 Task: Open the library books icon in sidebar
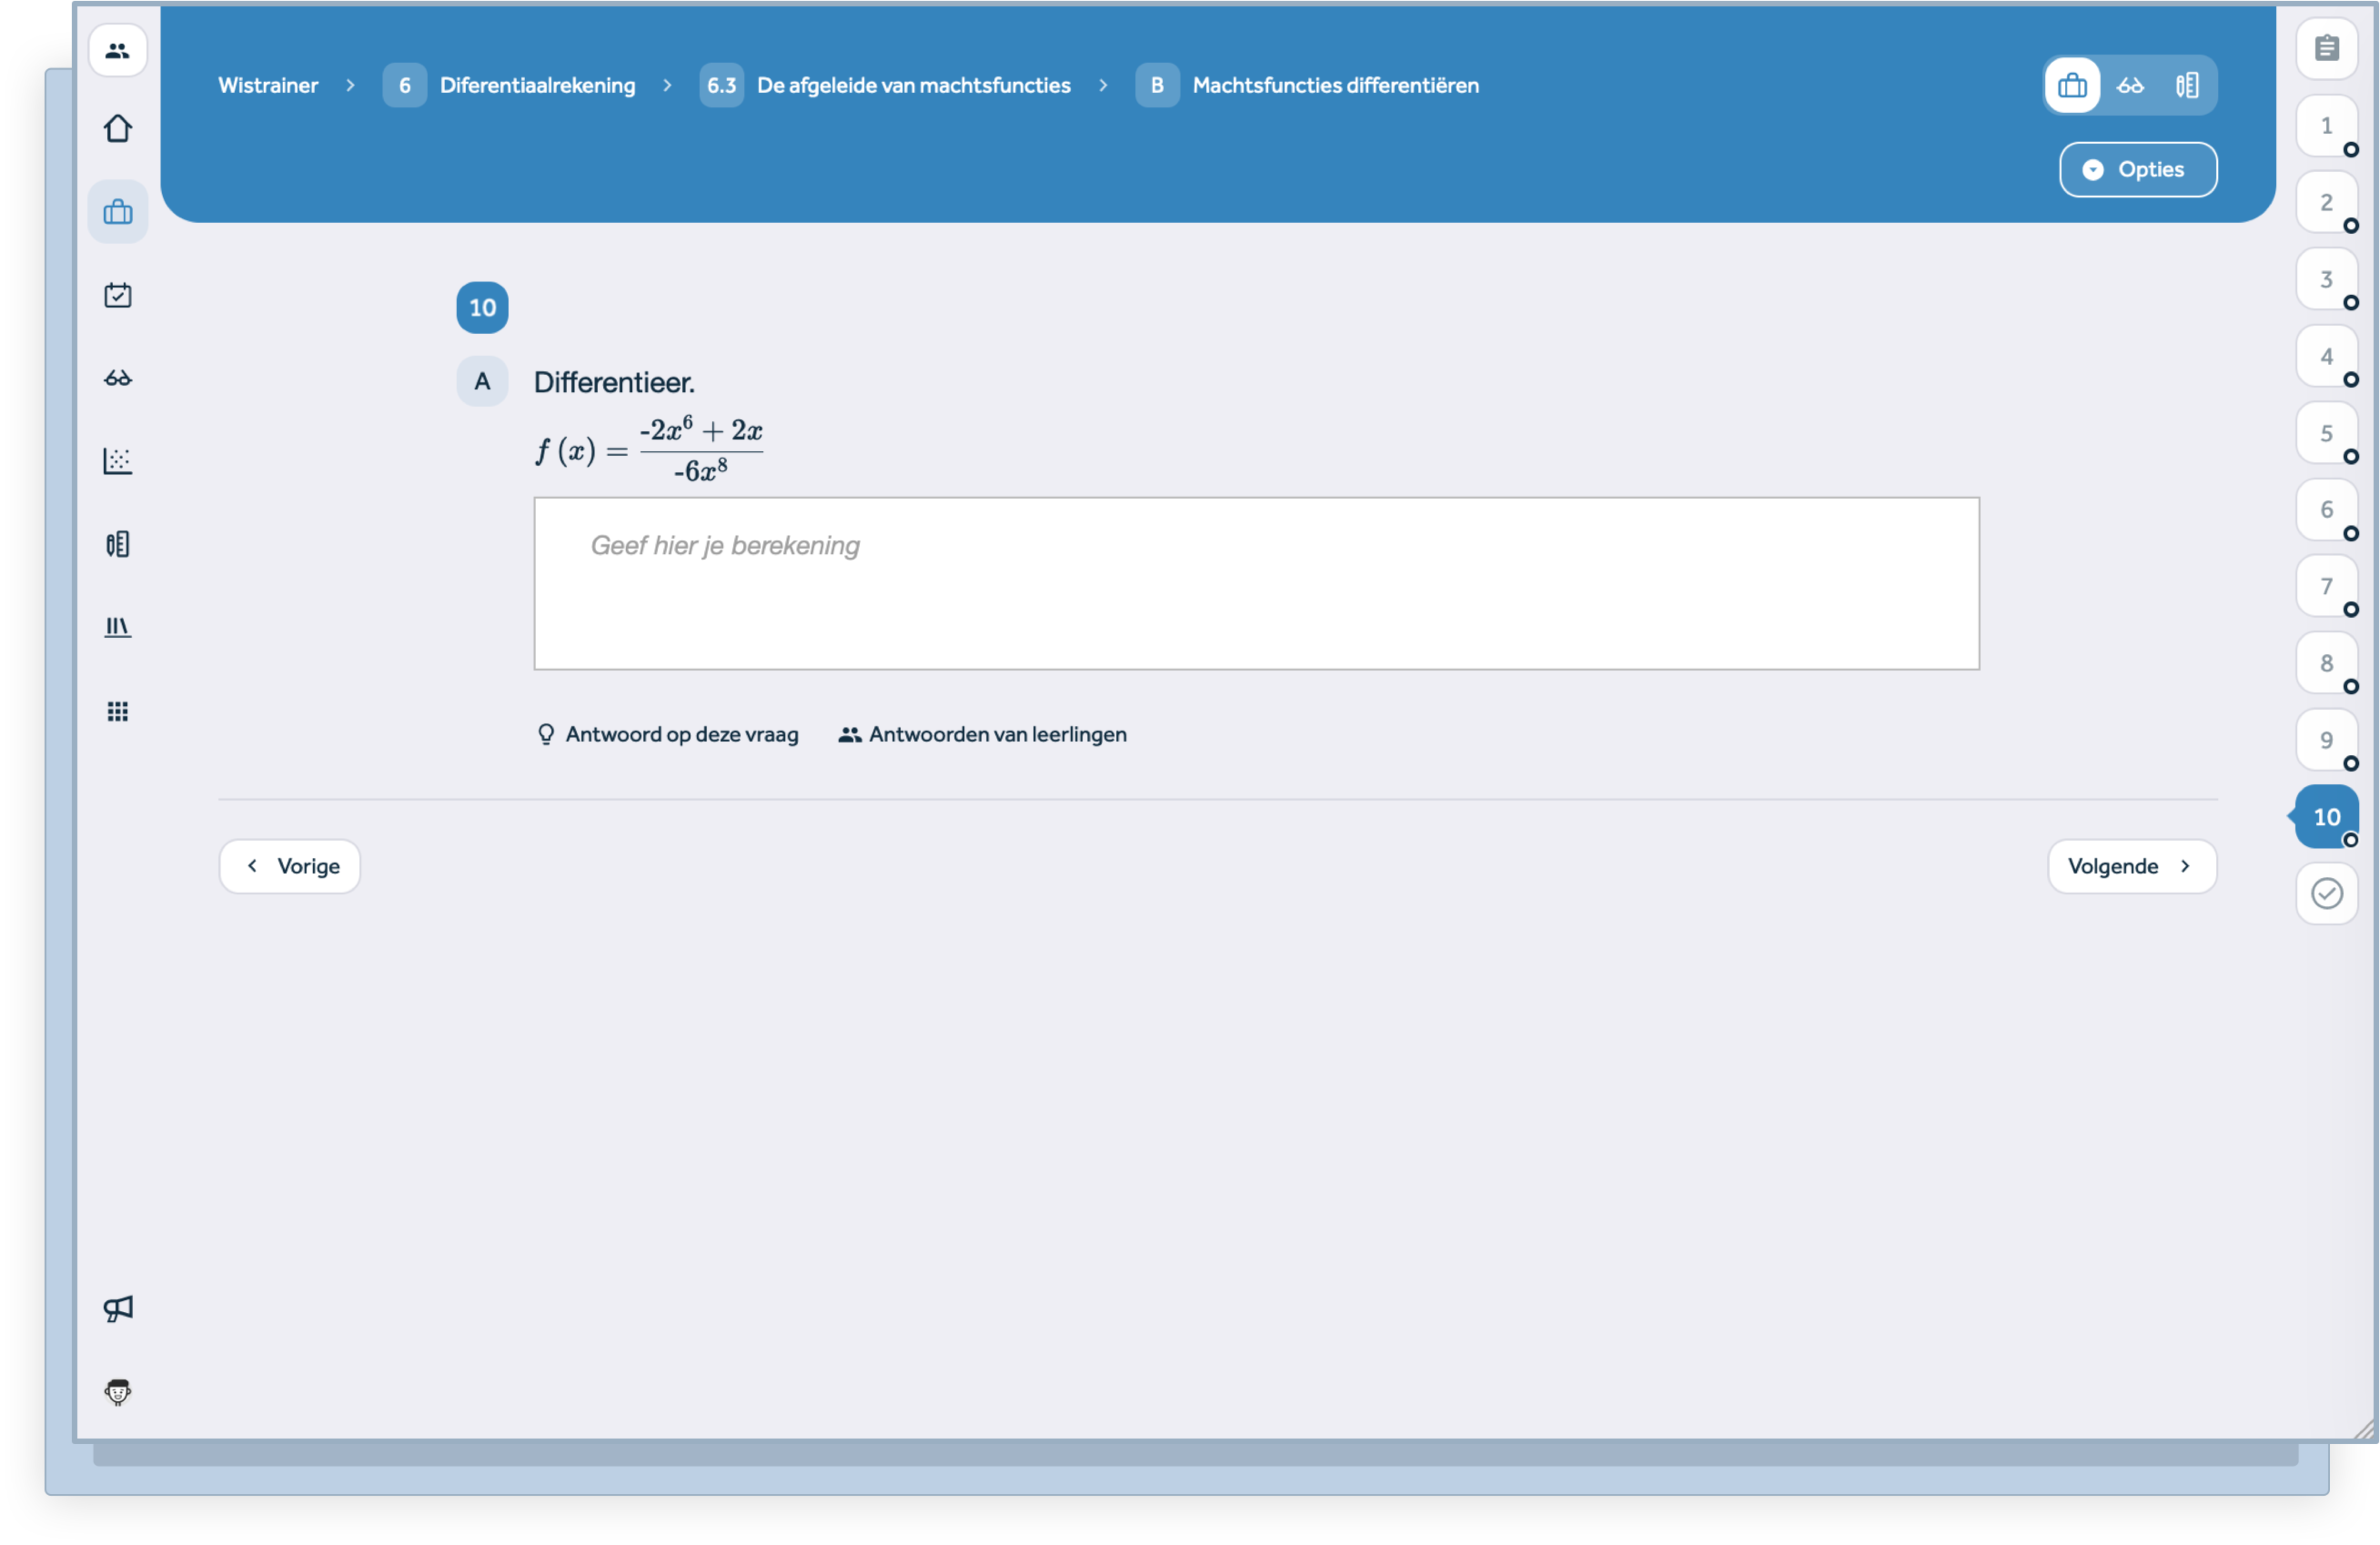point(118,627)
